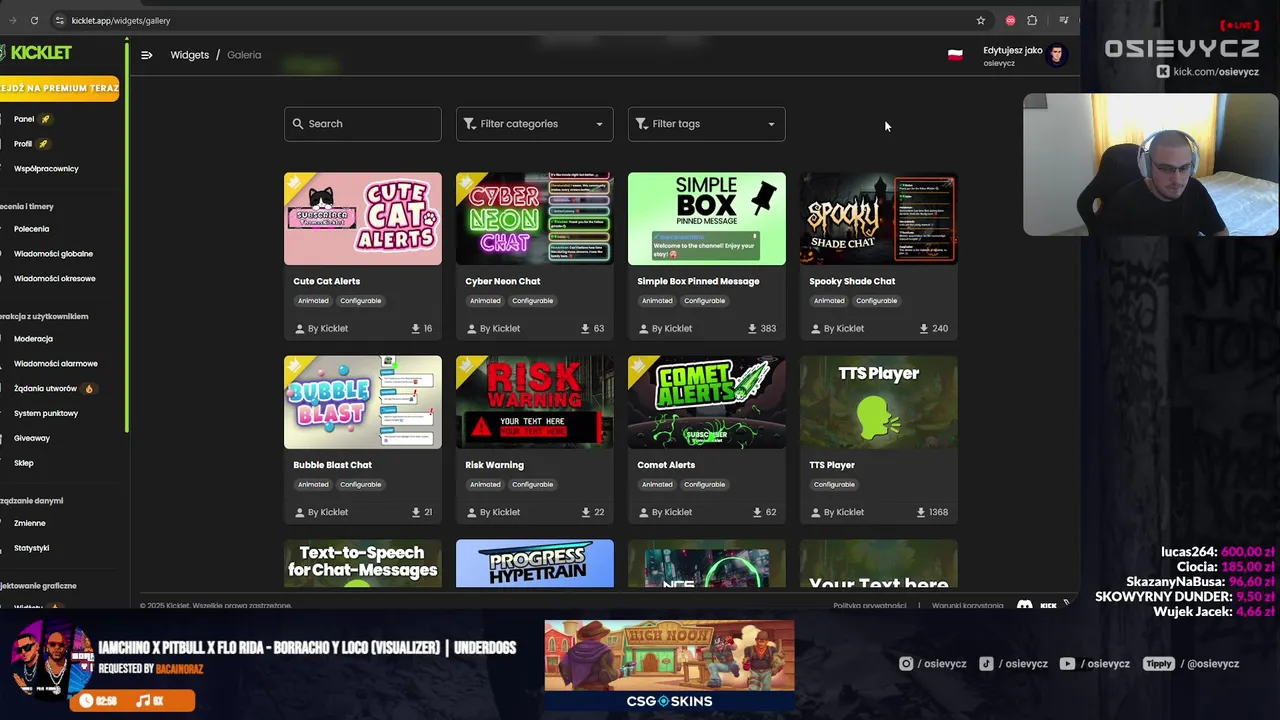
Task: Open Statystyki in the sidebar
Action: [32, 548]
